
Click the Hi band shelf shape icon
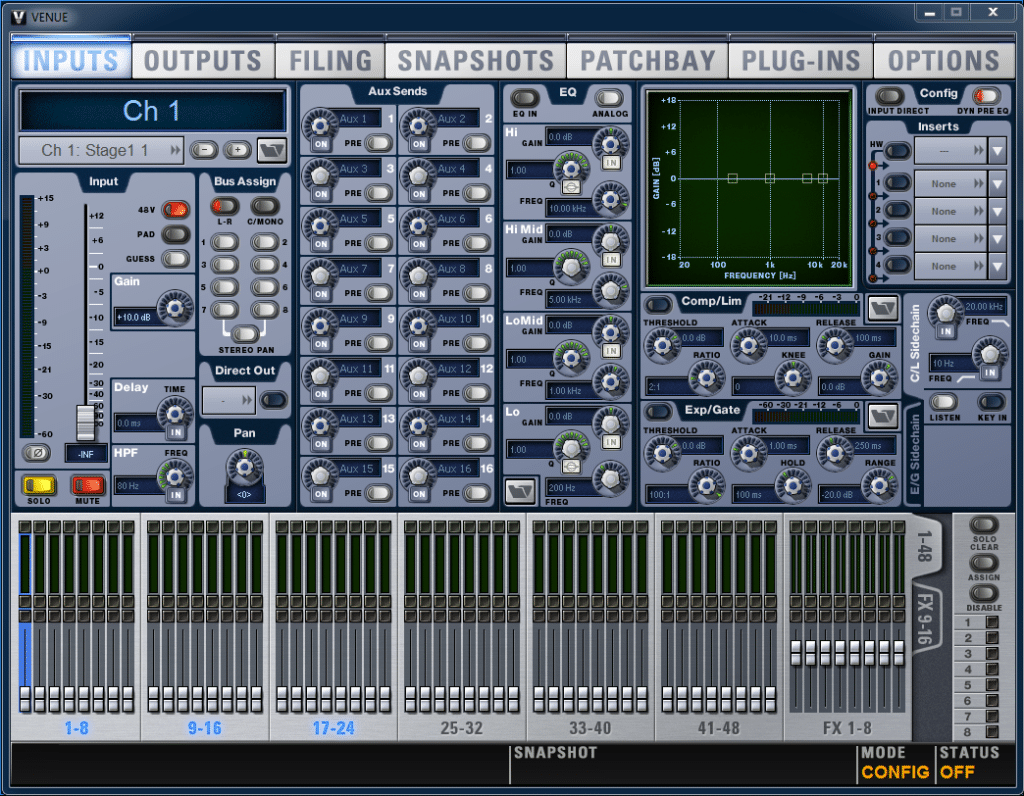pos(570,186)
